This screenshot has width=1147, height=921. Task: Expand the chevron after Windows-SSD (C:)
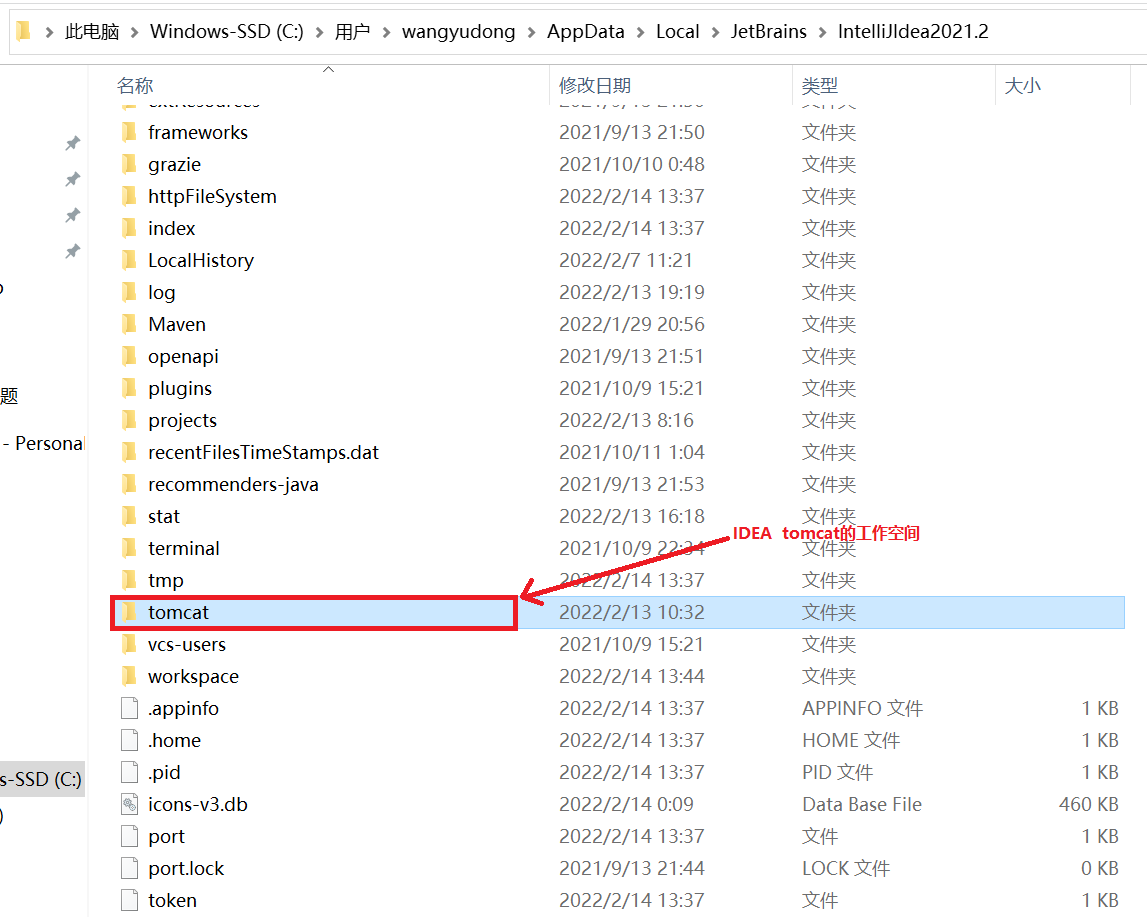pos(319,32)
